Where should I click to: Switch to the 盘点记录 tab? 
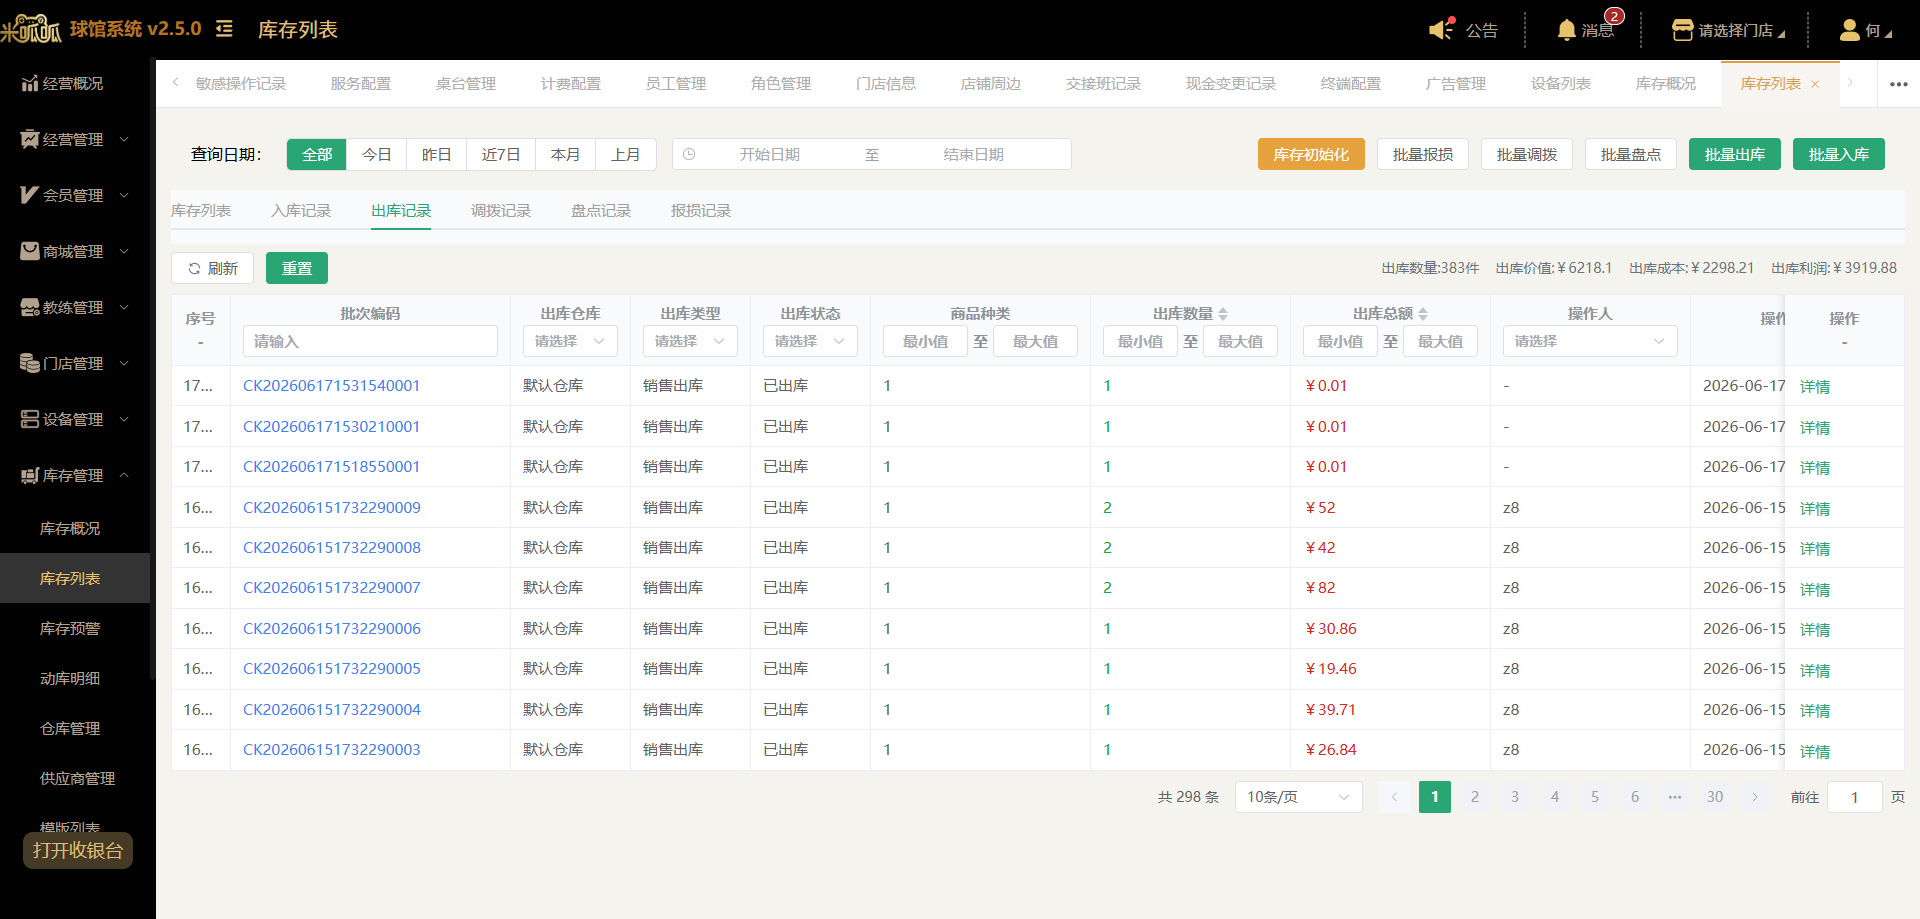601,211
